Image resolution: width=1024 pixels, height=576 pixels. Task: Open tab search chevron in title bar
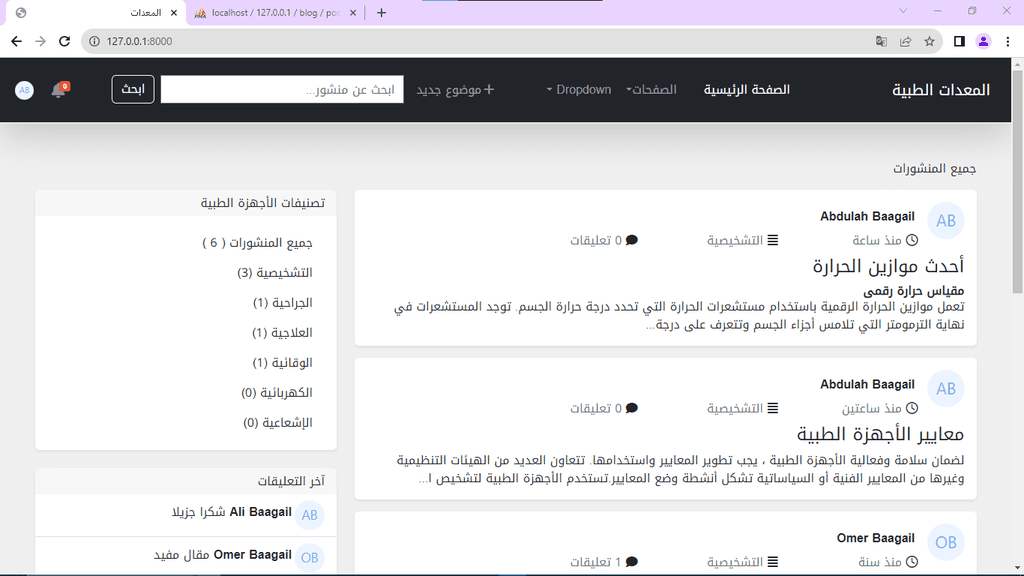pos(903,11)
